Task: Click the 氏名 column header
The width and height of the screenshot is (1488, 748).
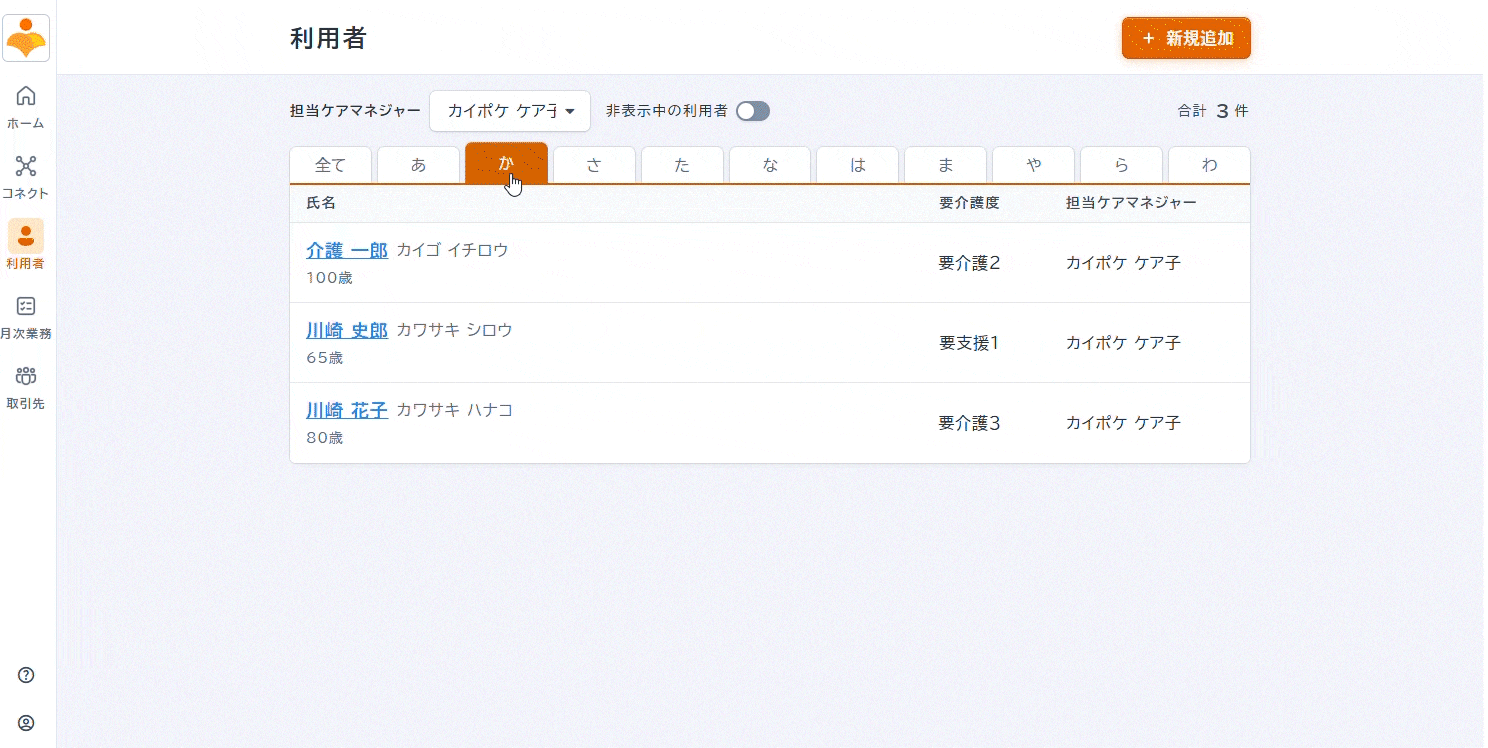Action: click(x=321, y=203)
